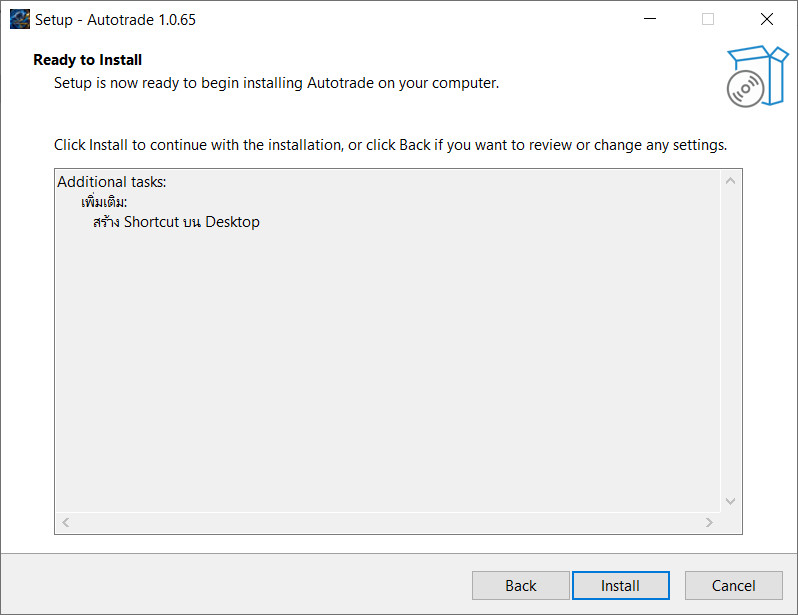Click the 'Setup - Autotrade 1.0.65' title
The width and height of the screenshot is (798, 615).
tap(115, 20)
